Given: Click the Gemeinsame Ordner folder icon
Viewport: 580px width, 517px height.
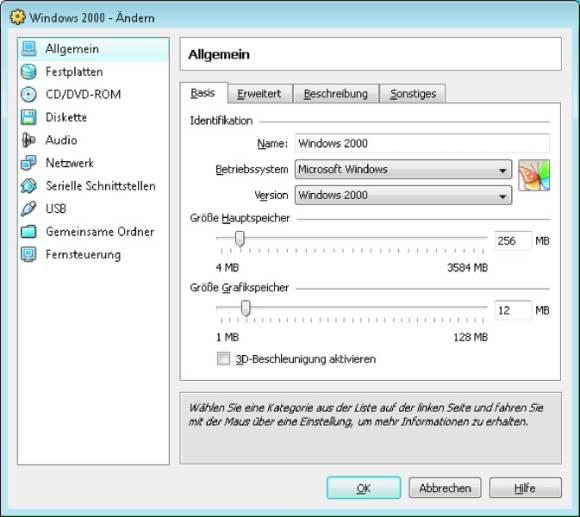Looking at the screenshot, I should [x=28, y=232].
